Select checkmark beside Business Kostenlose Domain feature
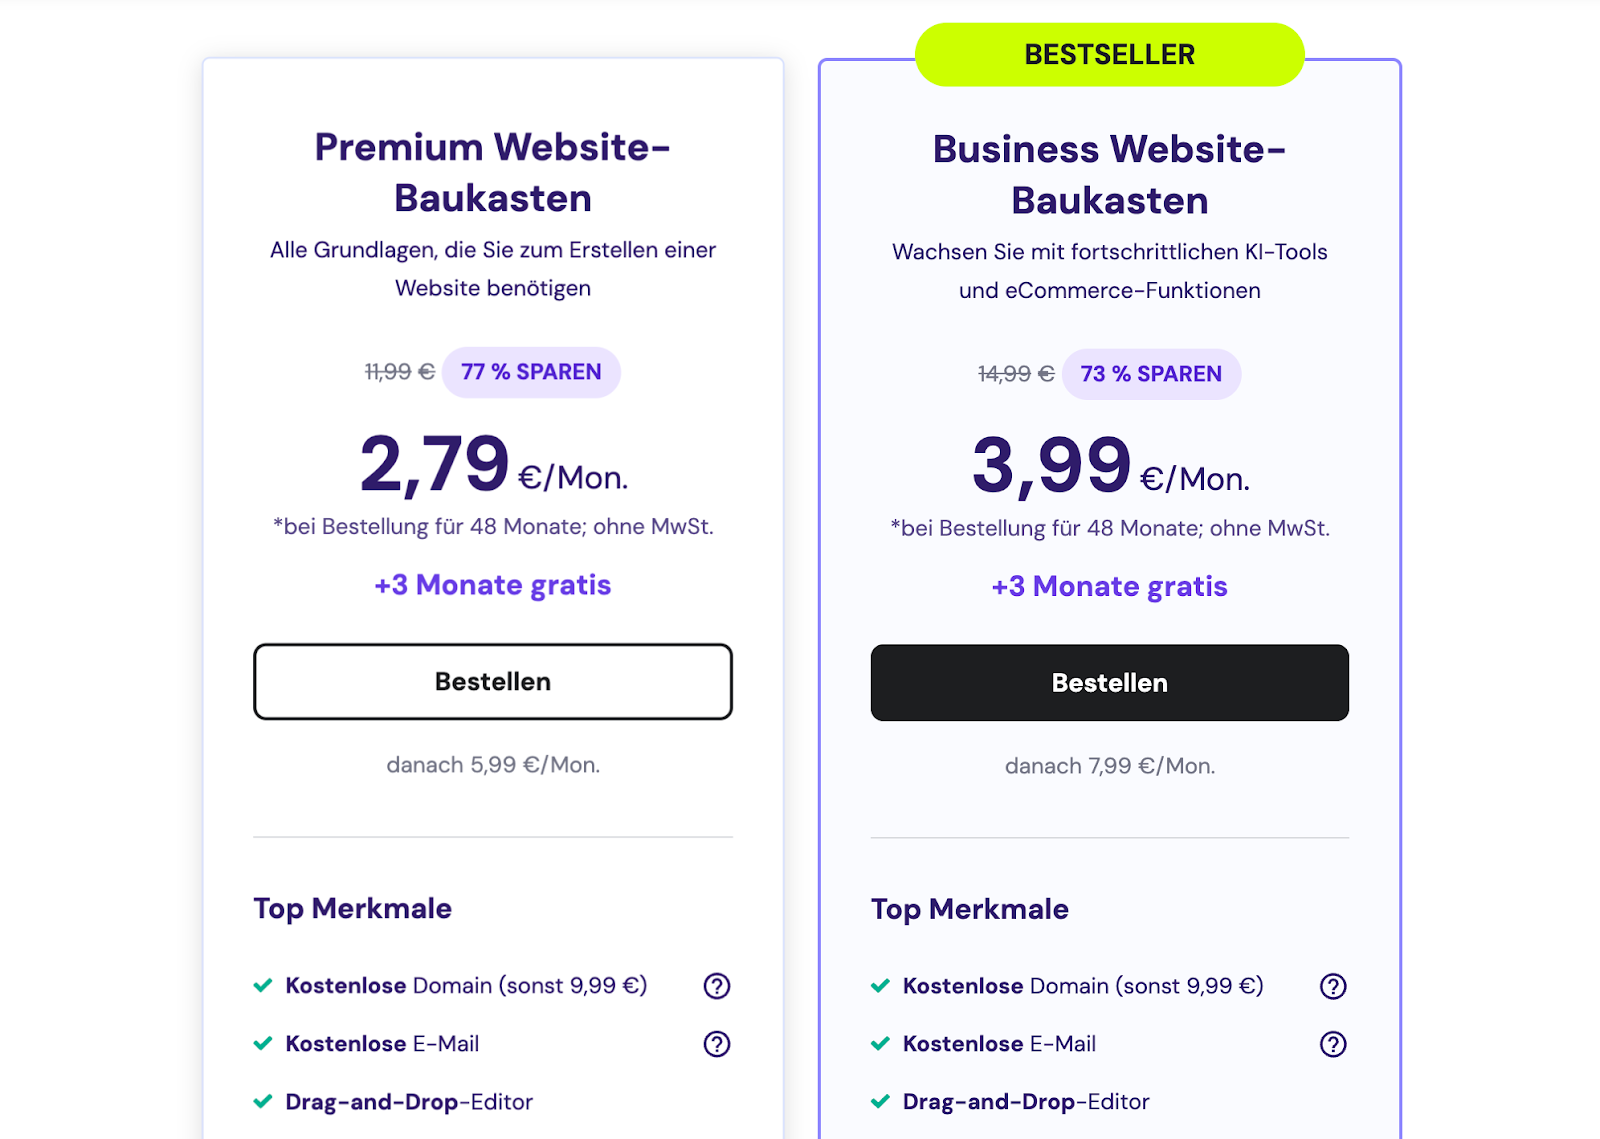 pos(879,986)
